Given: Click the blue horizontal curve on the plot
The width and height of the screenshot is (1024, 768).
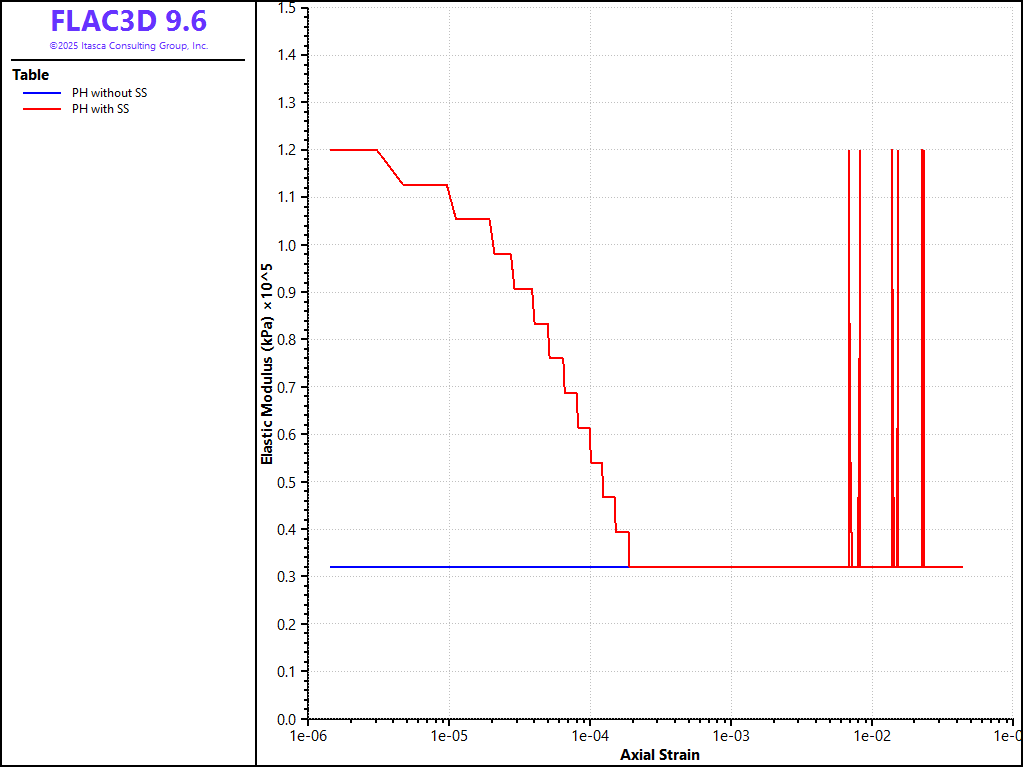Looking at the screenshot, I should (x=470, y=567).
